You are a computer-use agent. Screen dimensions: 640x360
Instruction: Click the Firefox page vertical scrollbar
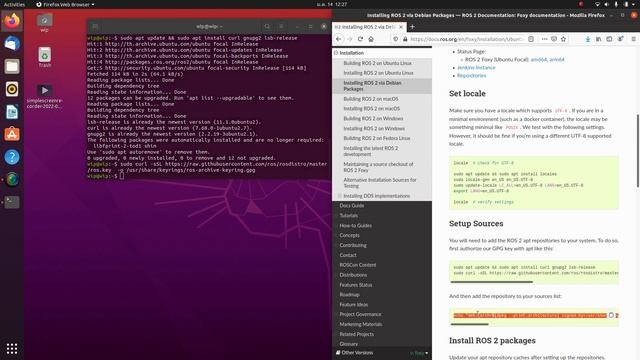click(x=638, y=151)
